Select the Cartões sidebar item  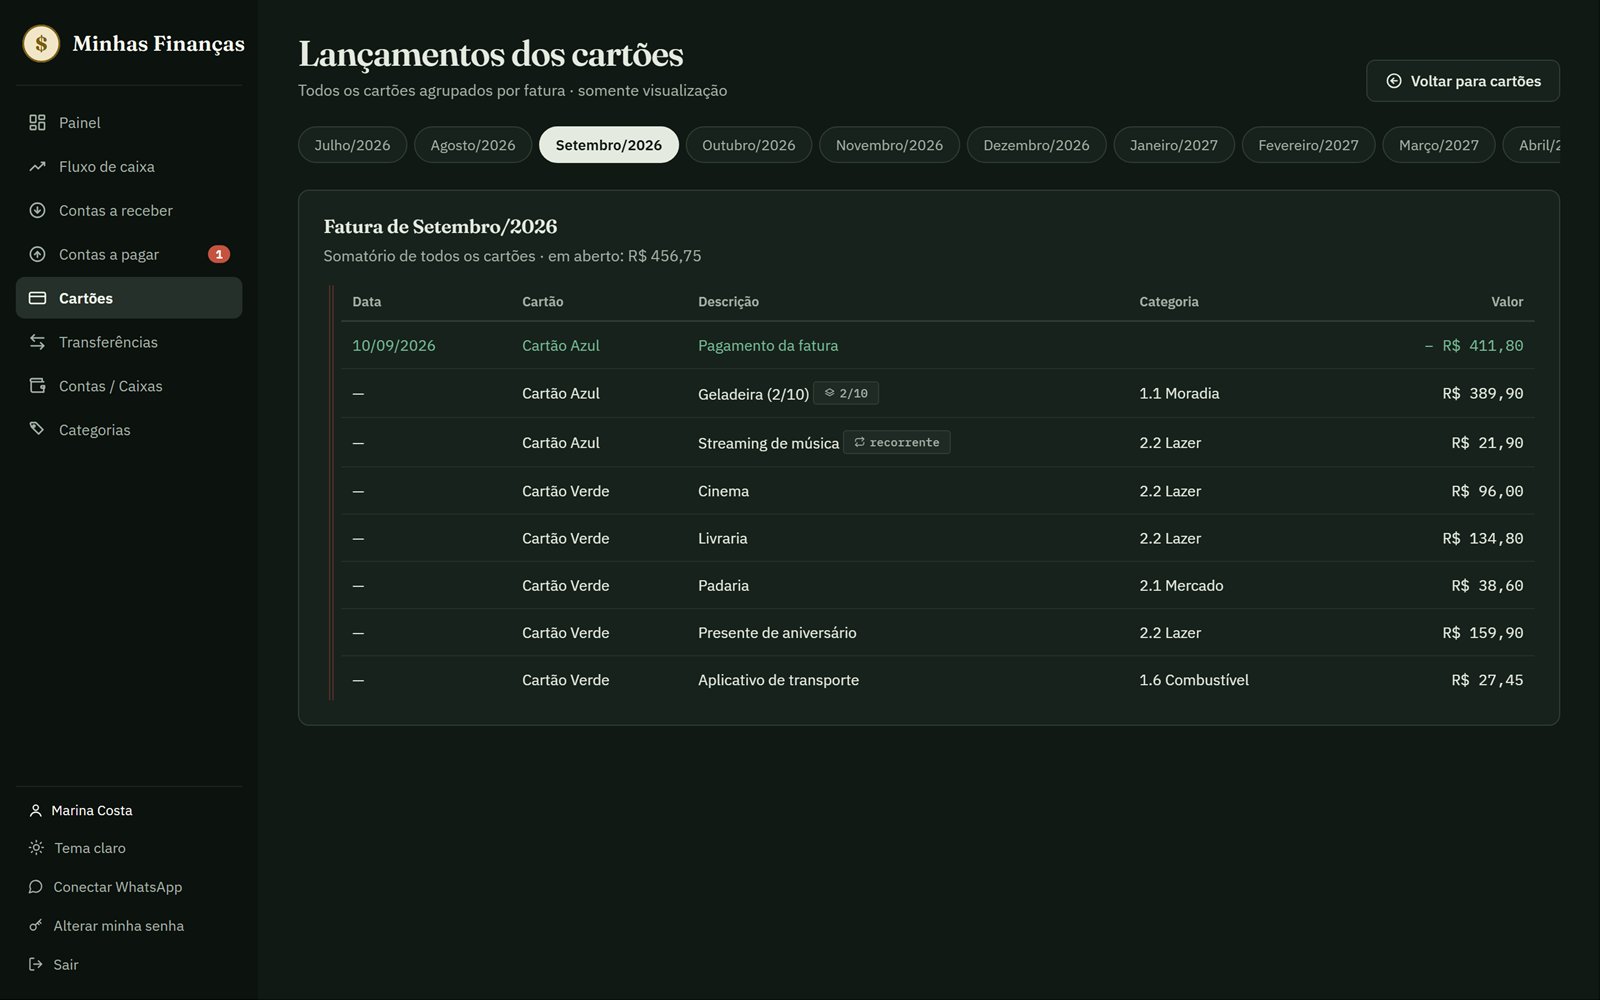pos(129,298)
